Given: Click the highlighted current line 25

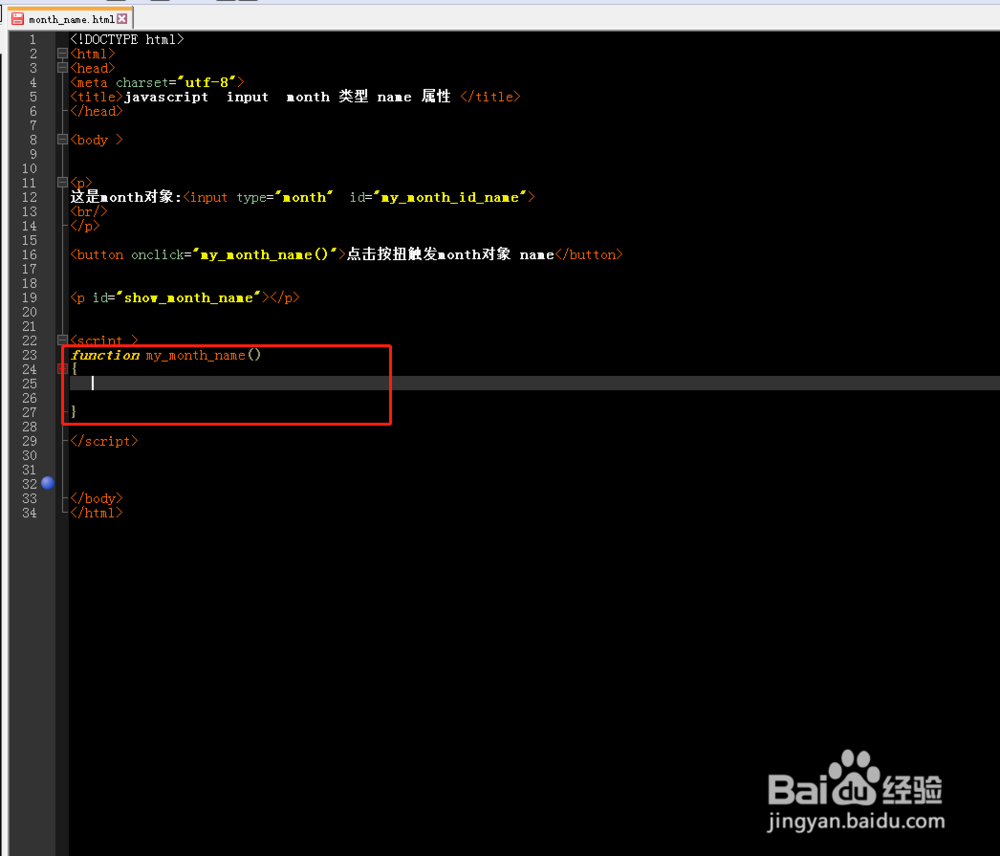Looking at the screenshot, I should tap(534, 383).
